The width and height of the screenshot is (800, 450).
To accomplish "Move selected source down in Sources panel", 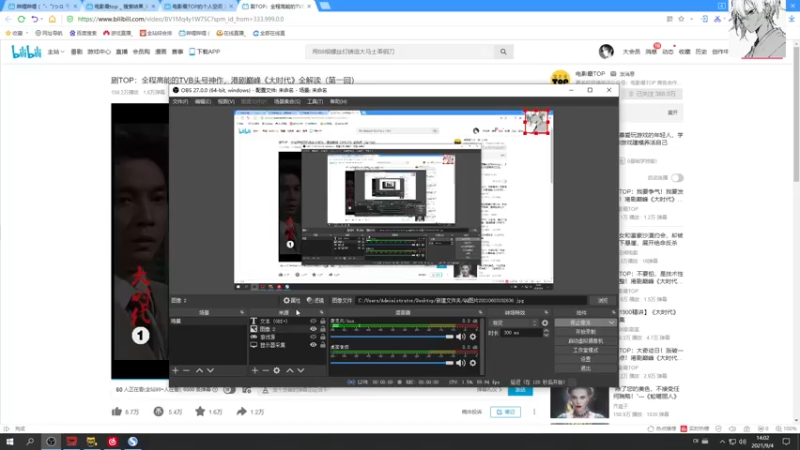I will click(x=301, y=370).
